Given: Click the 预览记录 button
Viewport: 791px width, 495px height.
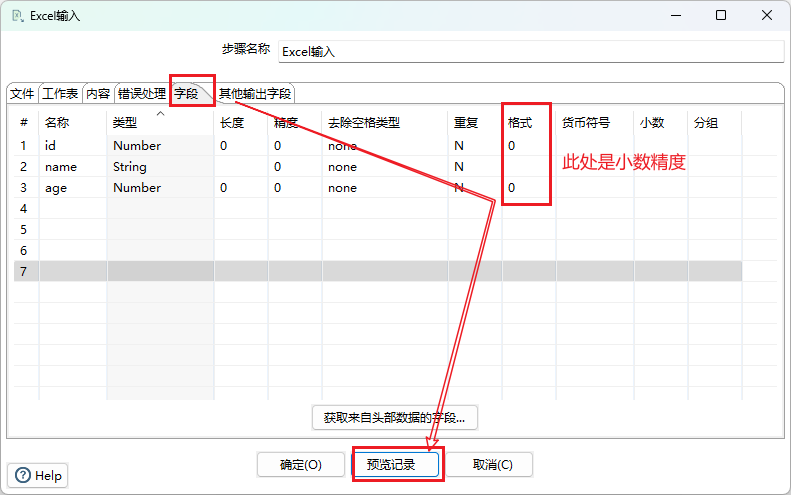Looking at the screenshot, I should click(x=396, y=465).
